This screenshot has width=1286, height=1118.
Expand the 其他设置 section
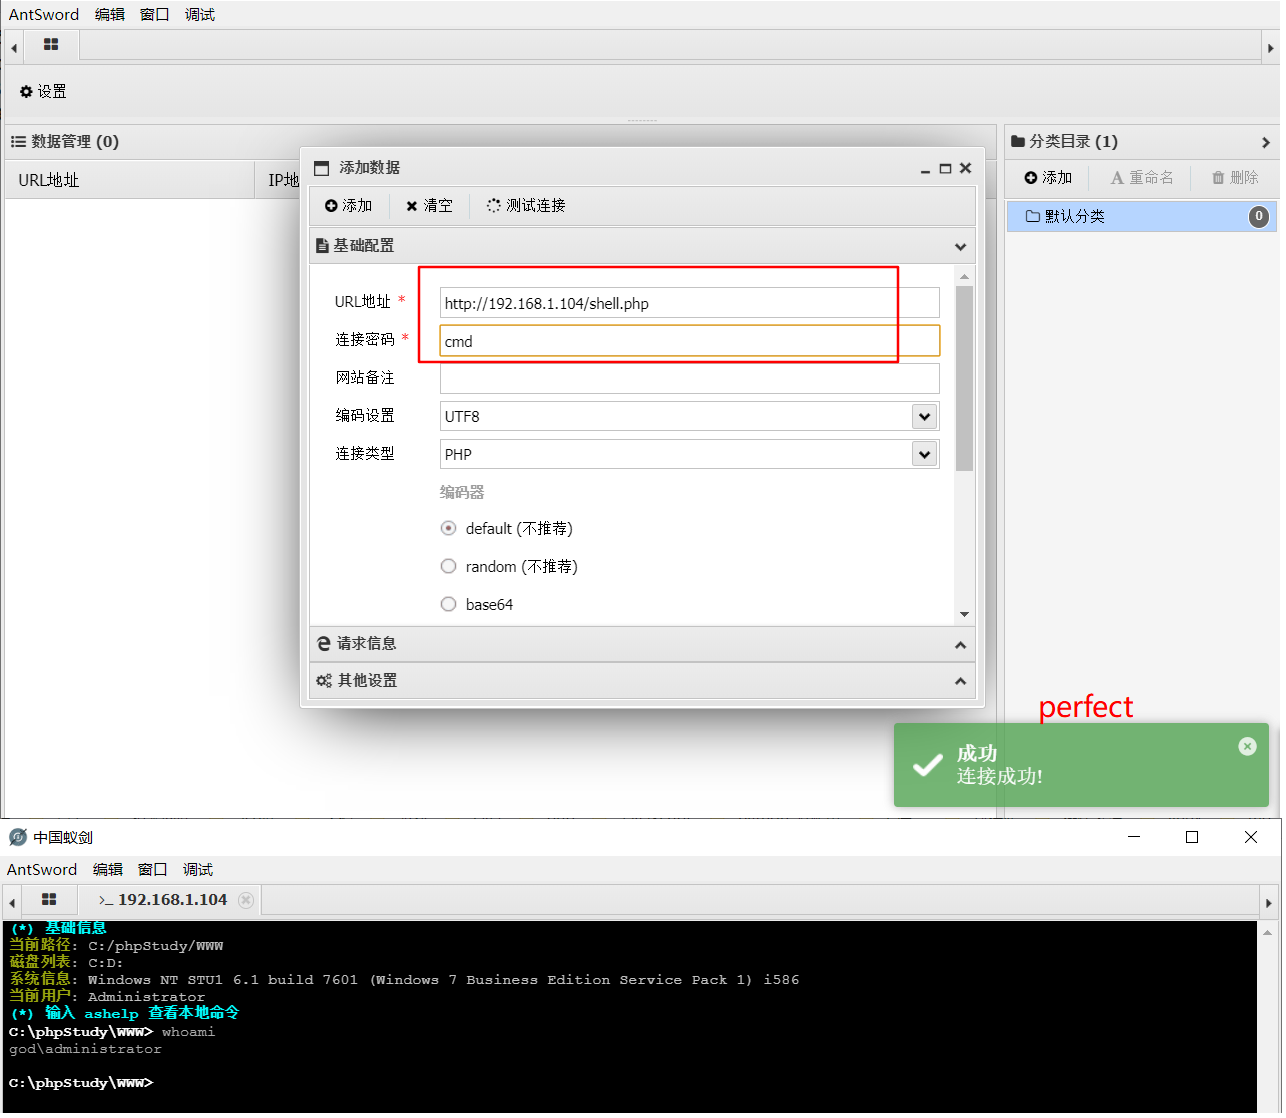pyautogui.click(x=642, y=681)
